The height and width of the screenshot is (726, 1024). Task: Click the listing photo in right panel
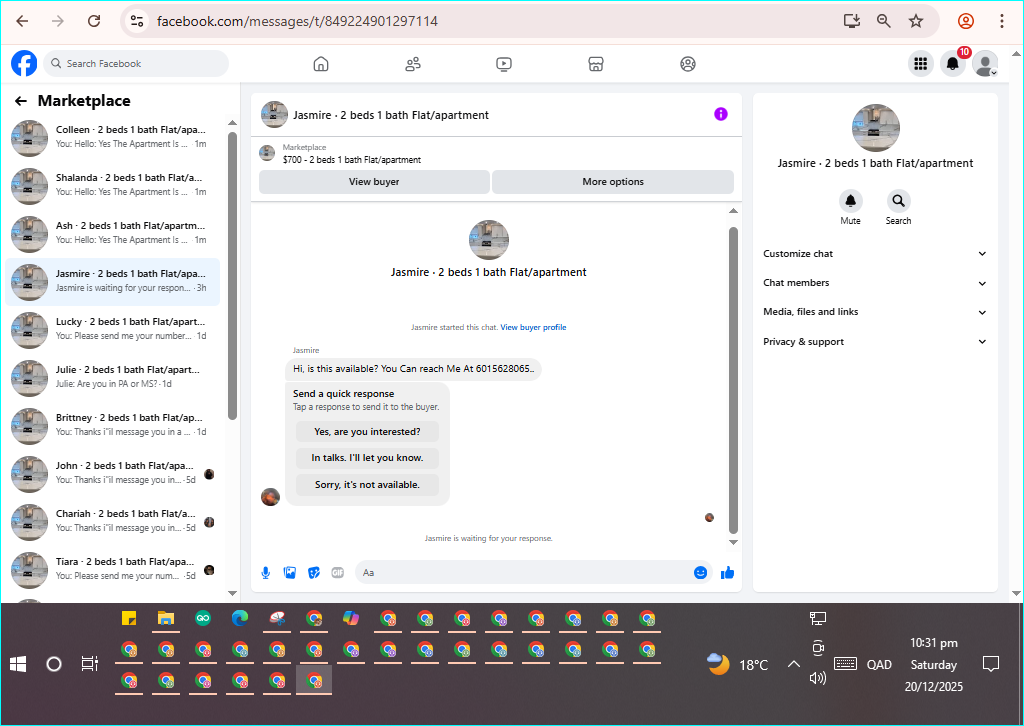(x=875, y=128)
